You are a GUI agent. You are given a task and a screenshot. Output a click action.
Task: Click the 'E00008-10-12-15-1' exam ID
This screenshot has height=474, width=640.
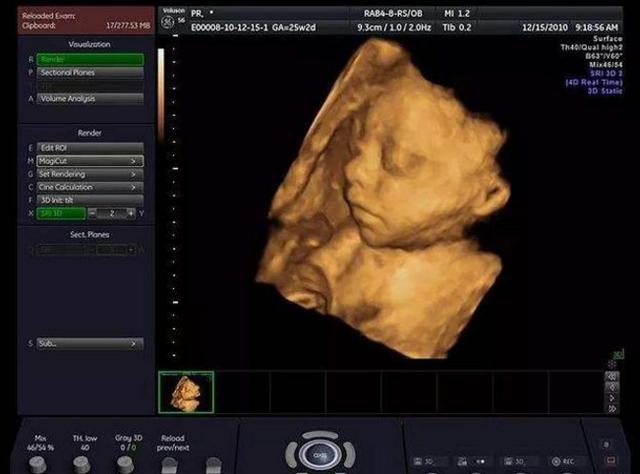230,27
